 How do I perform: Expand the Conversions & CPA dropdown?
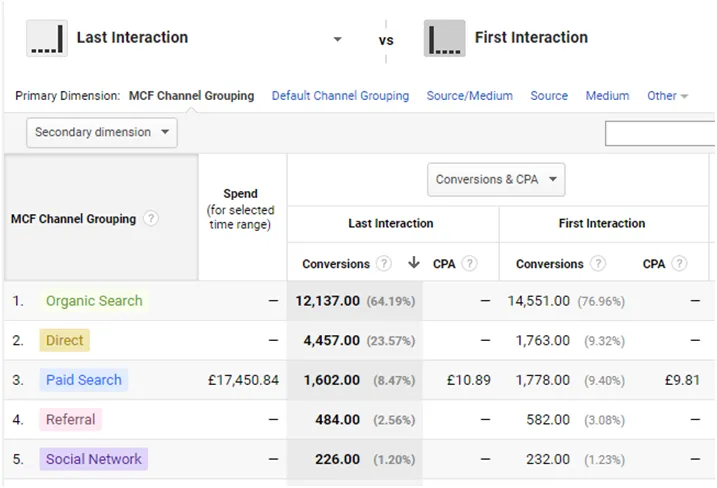pyautogui.click(x=497, y=180)
